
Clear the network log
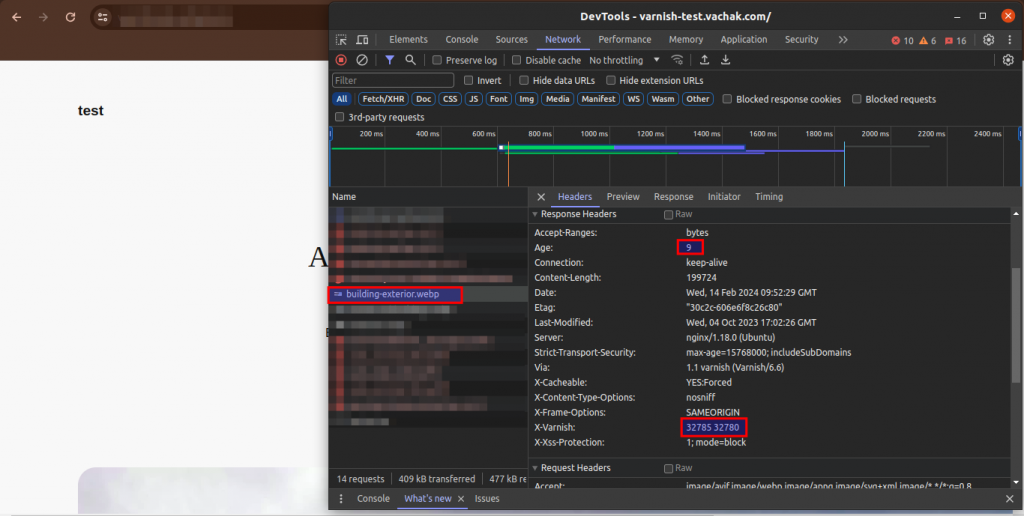pos(362,60)
